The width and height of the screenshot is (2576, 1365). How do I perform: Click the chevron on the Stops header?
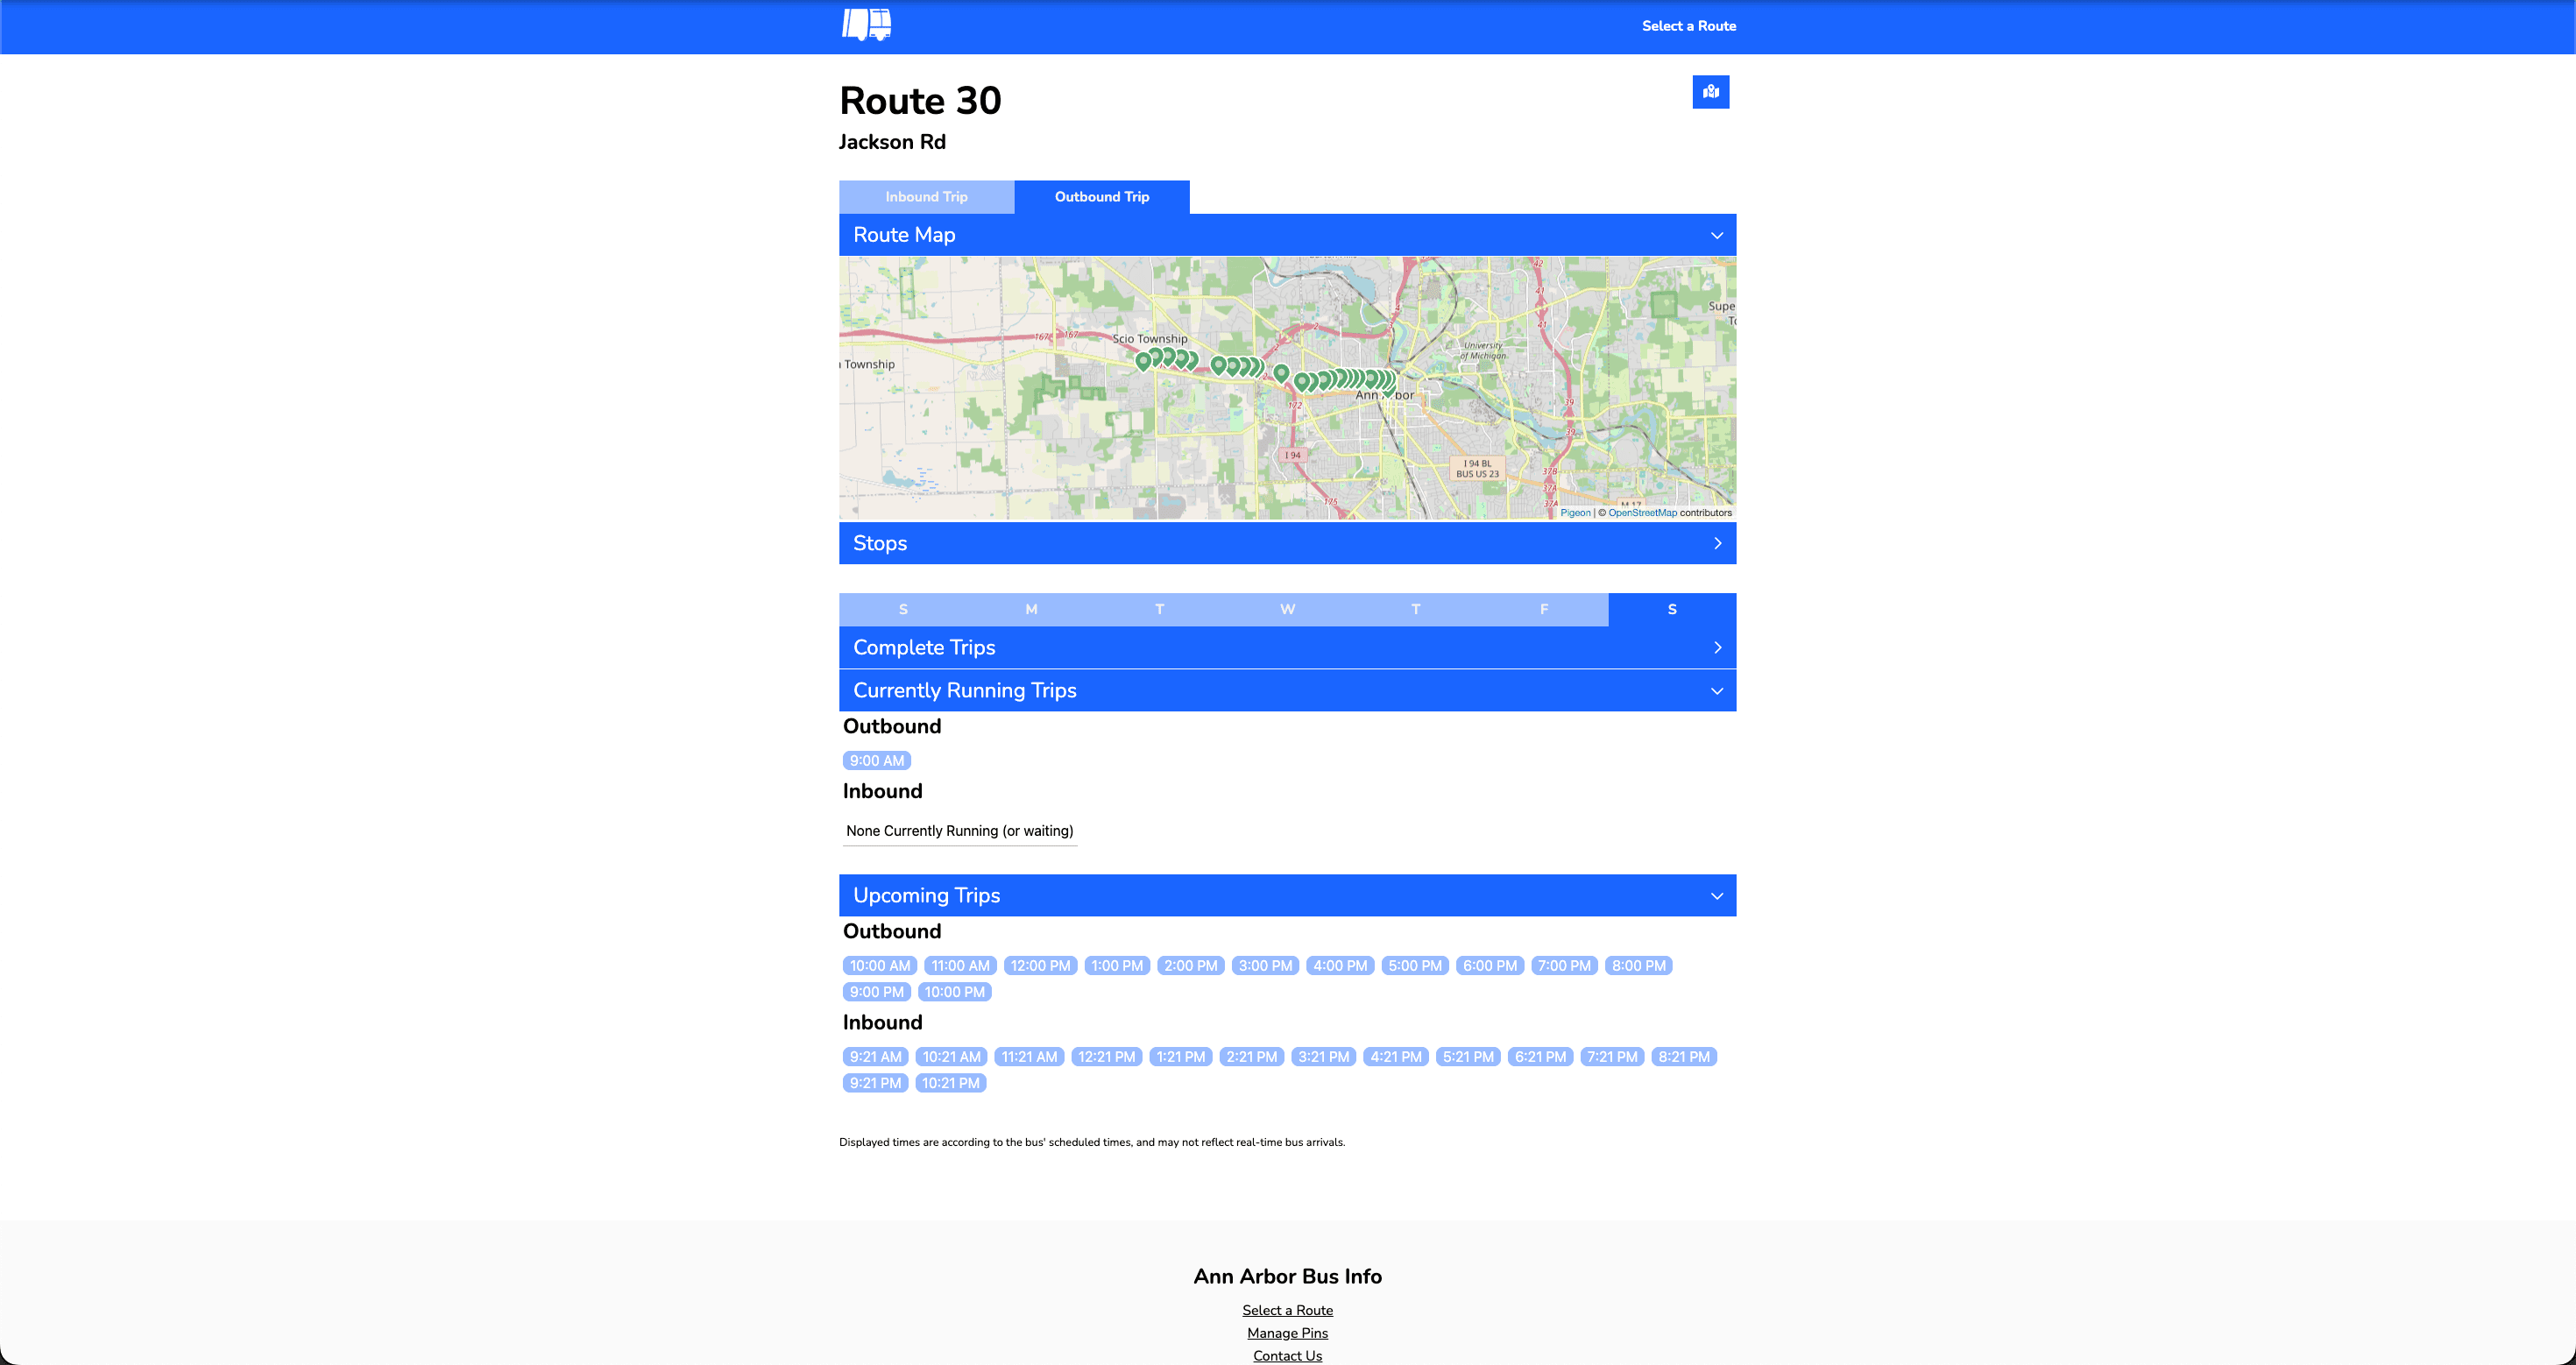[1718, 543]
